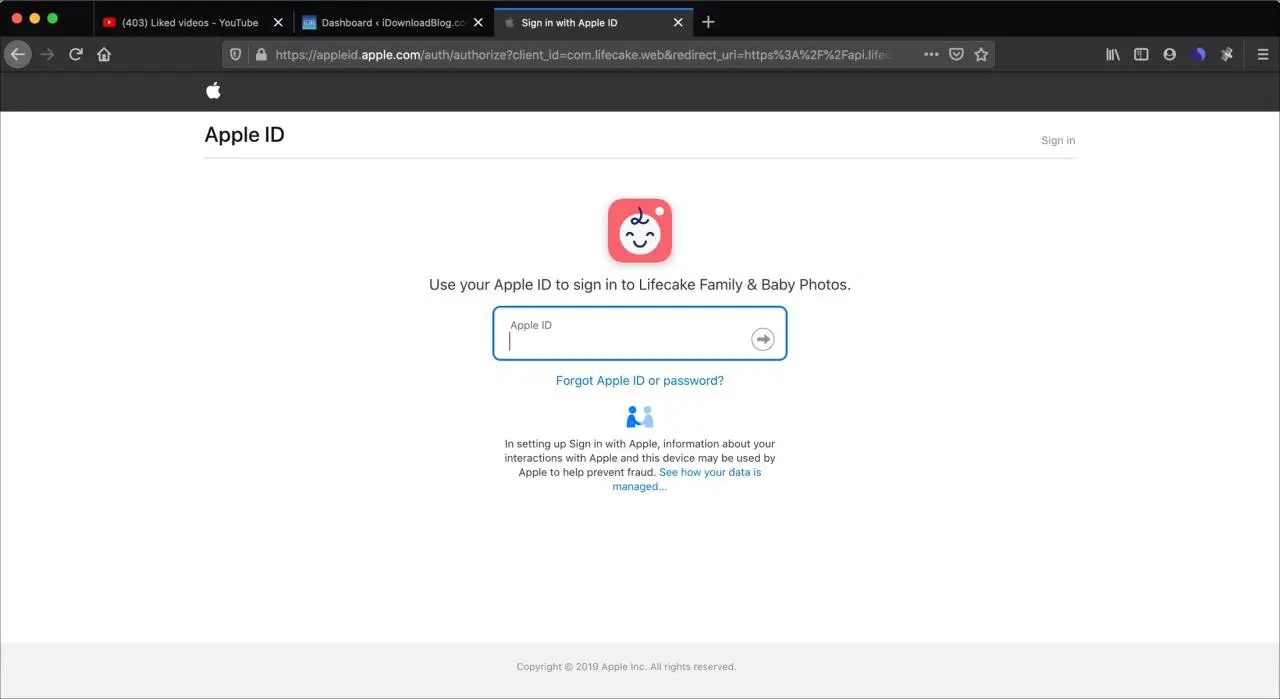View site security padlock info
This screenshot has height=699, width=1280.
[x=260, y=55]
